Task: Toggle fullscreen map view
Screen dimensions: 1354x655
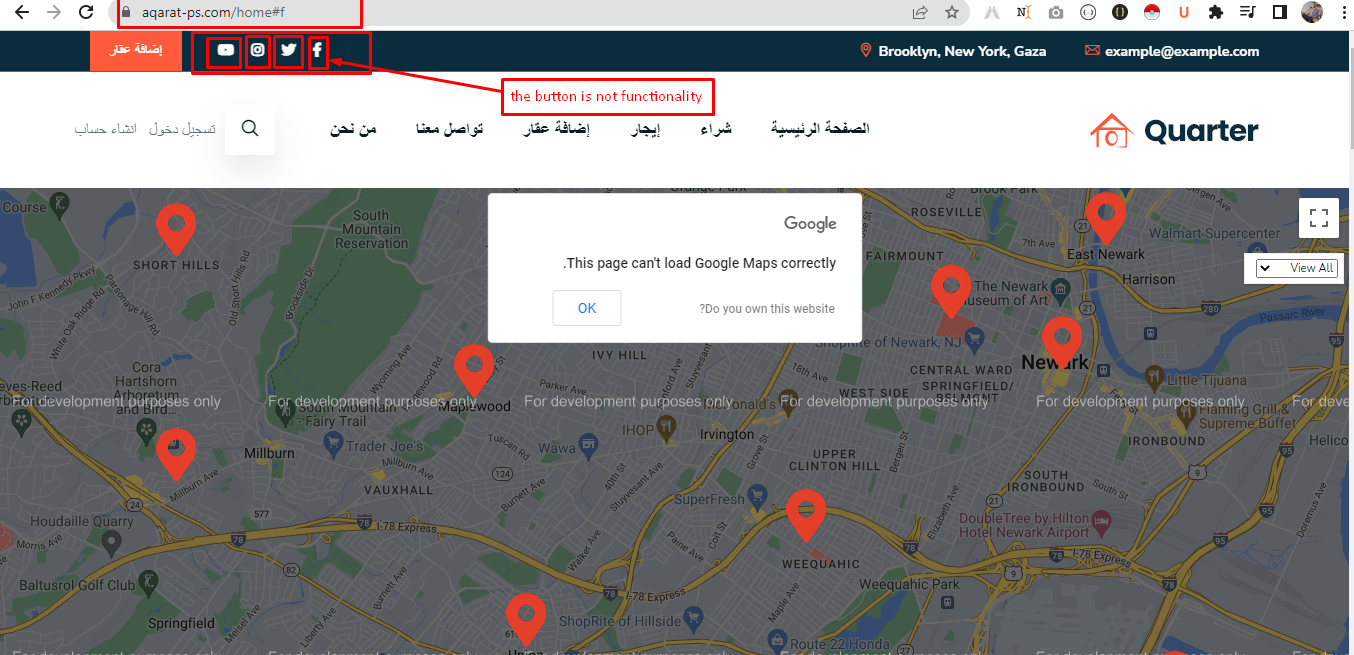Action: point(1318,218)
